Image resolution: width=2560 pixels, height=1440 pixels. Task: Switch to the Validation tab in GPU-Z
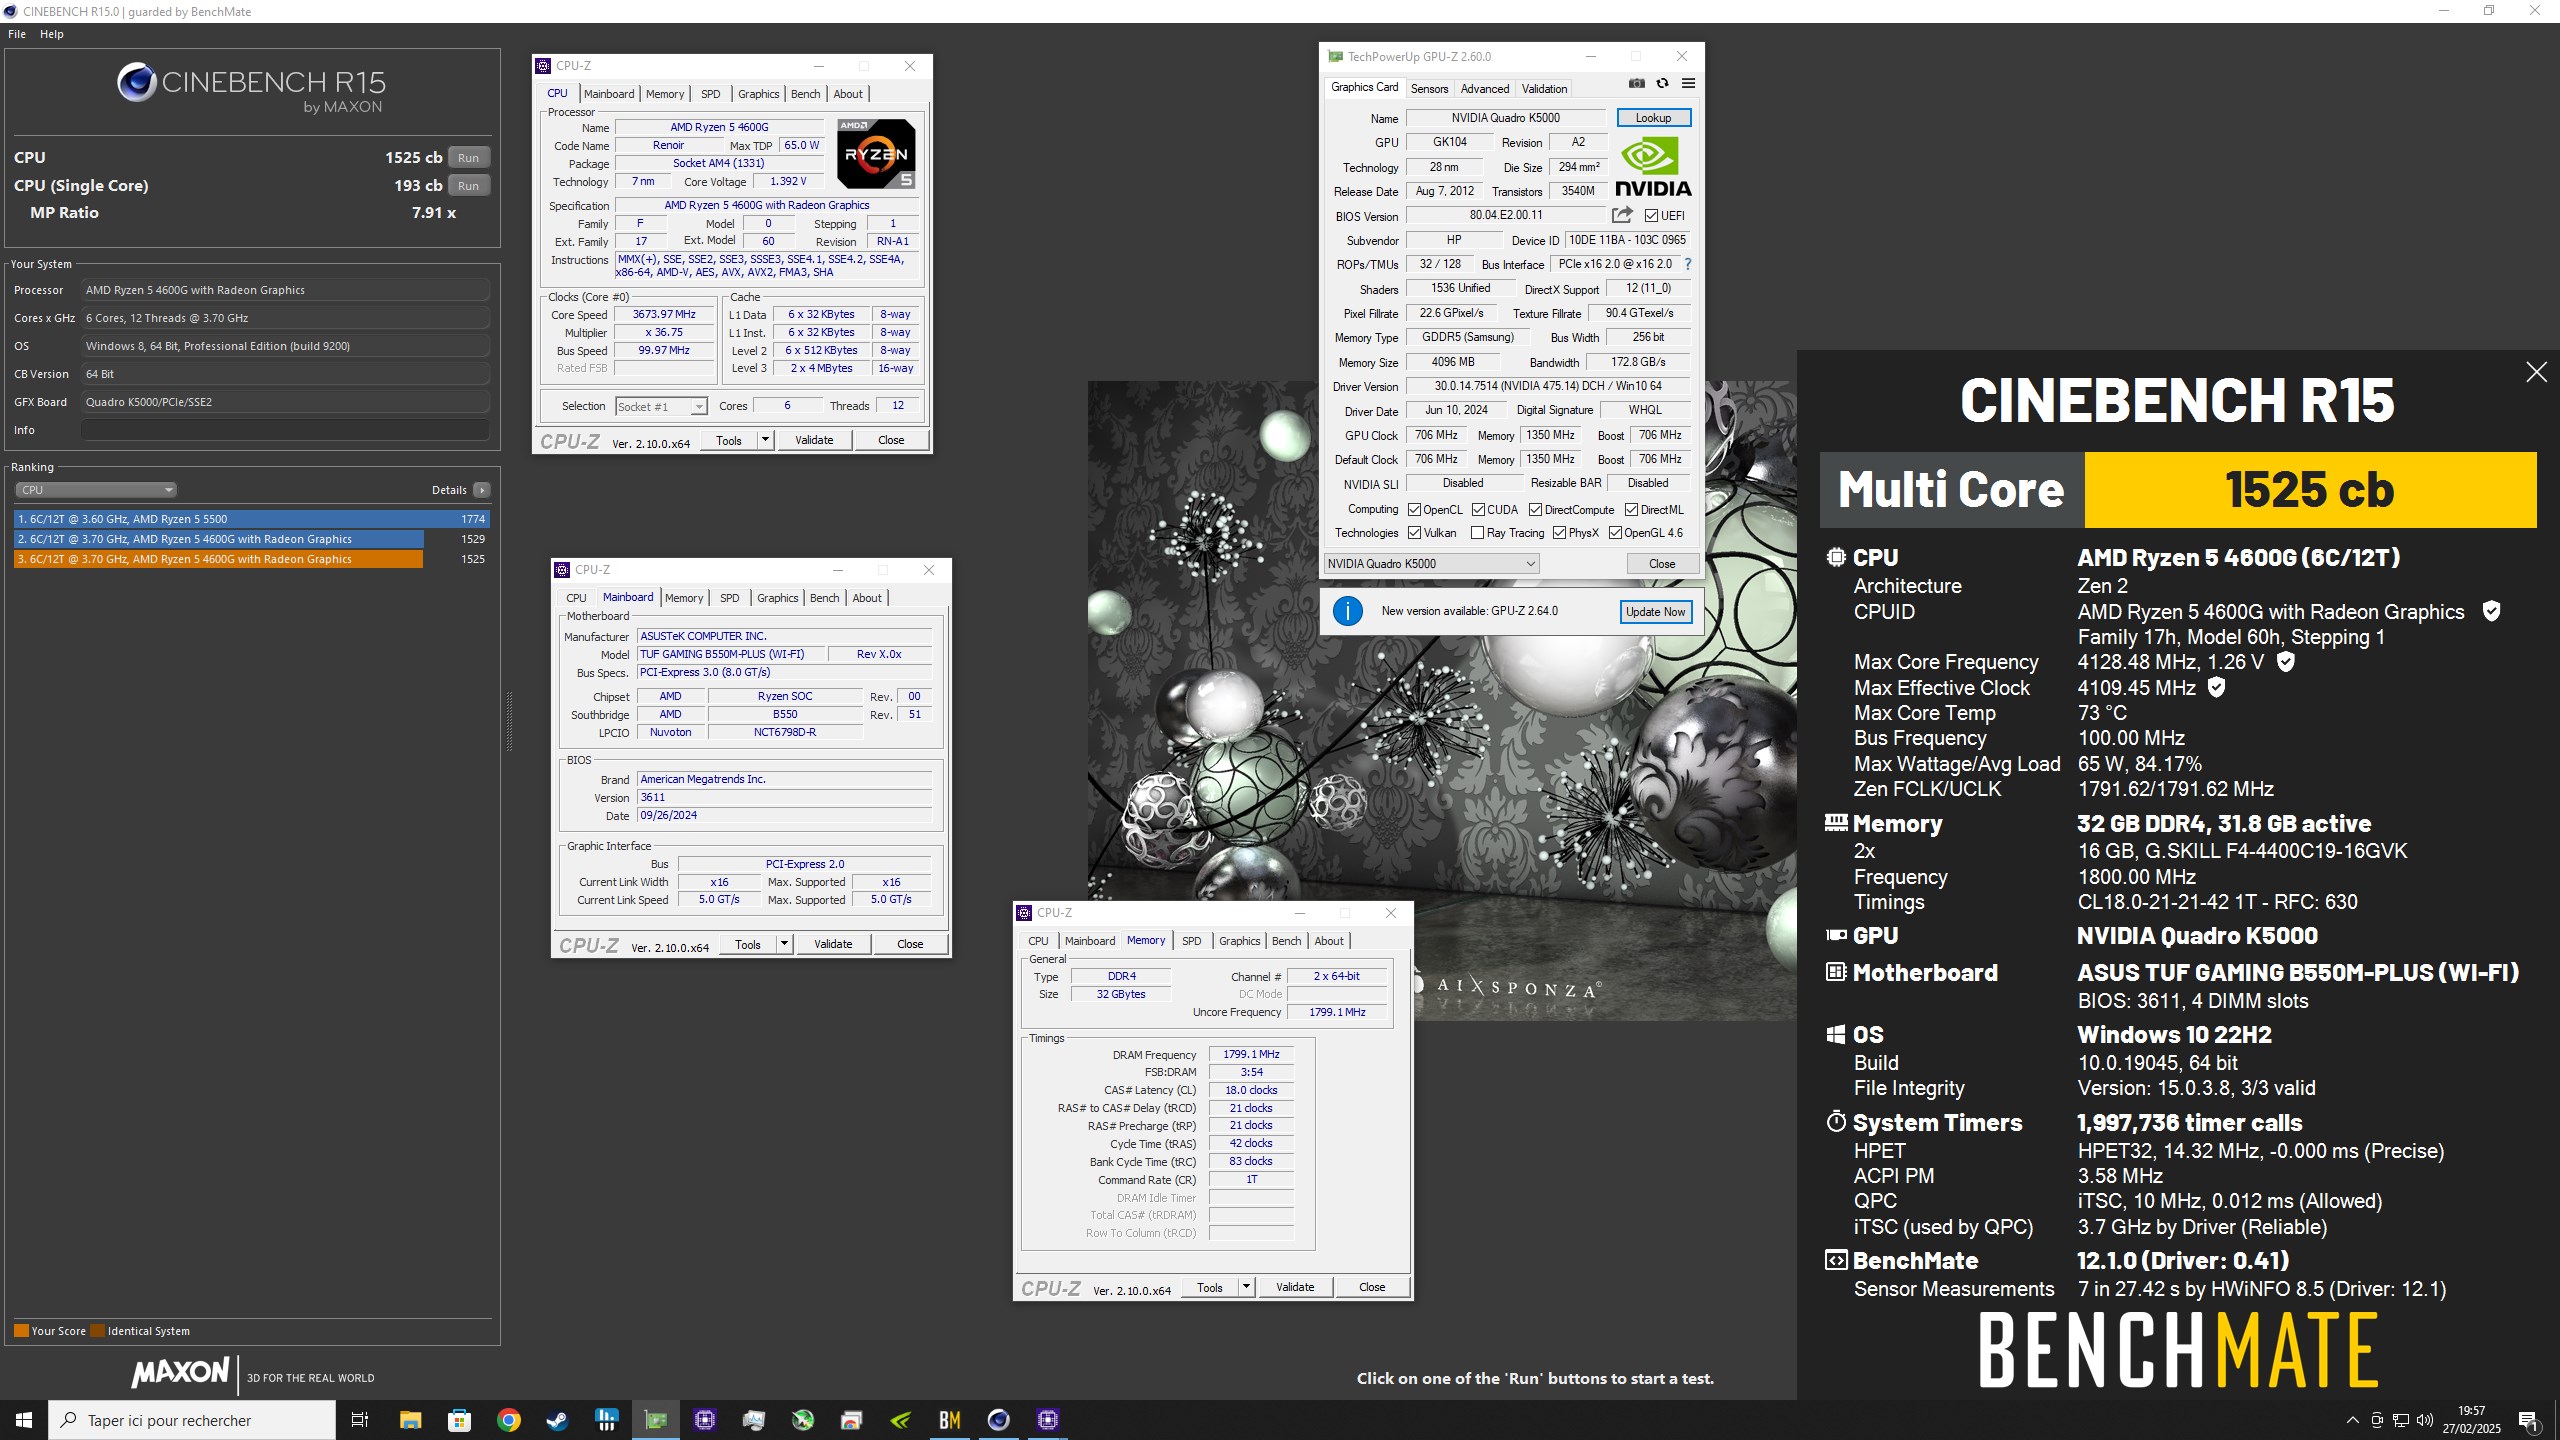(x=1544, y=89)
